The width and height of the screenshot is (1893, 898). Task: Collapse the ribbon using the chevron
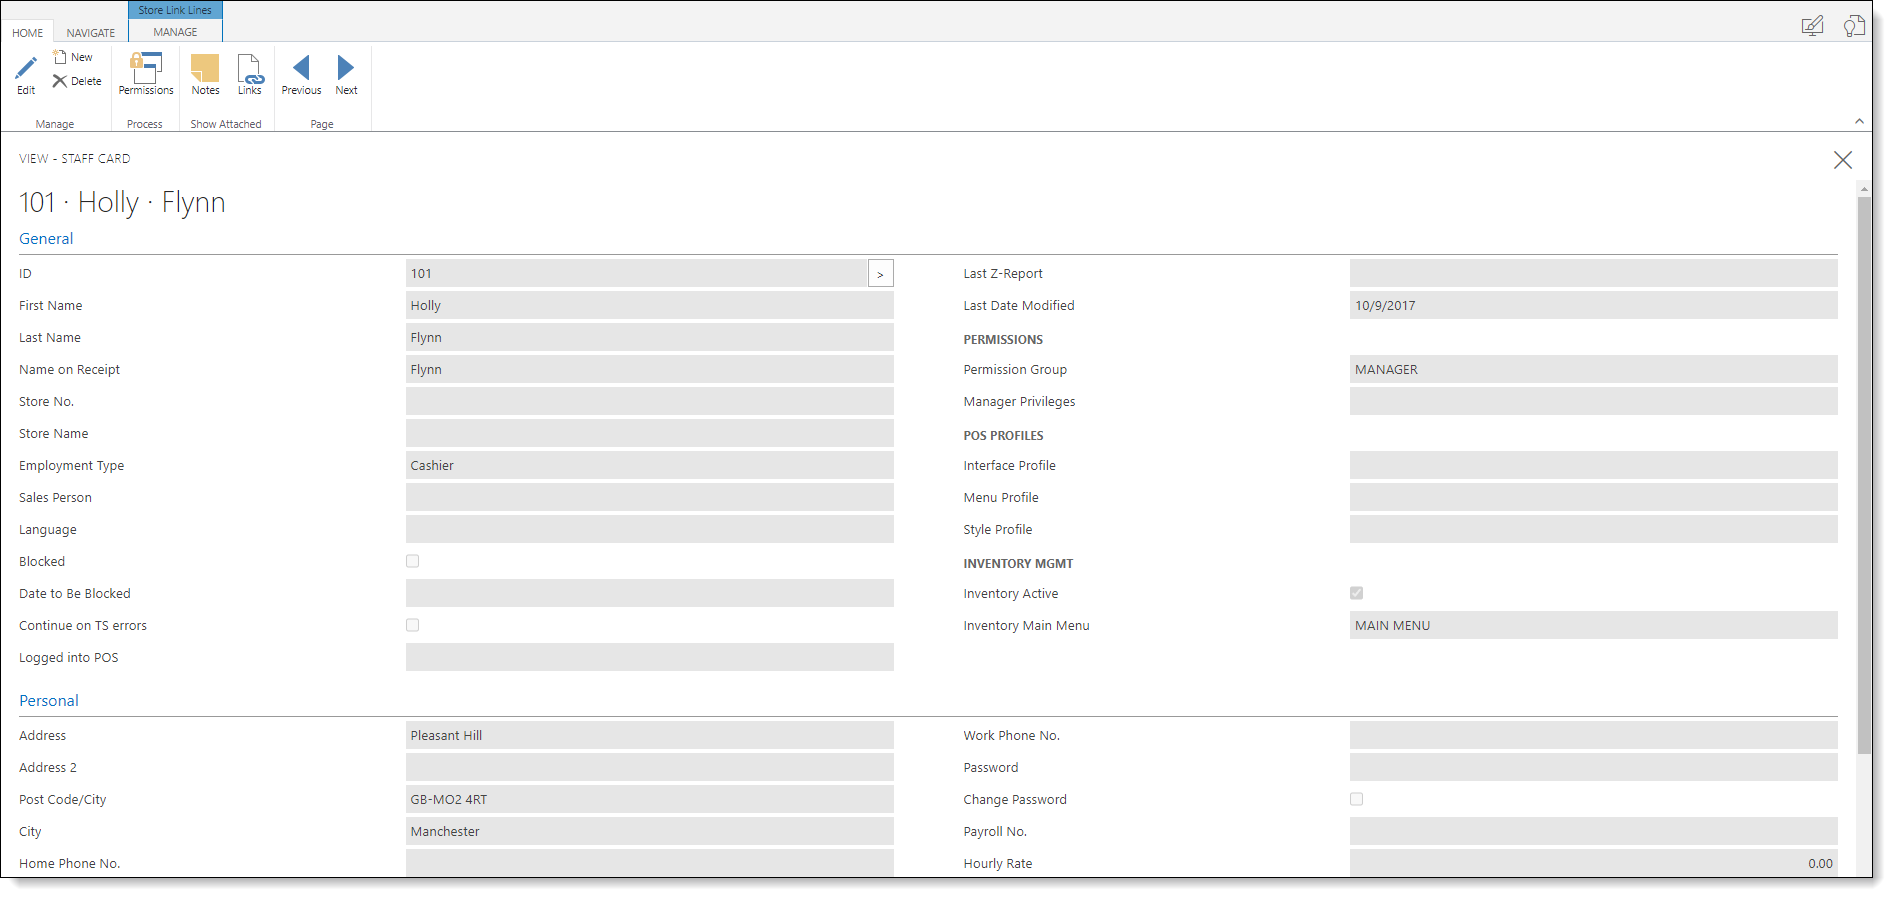tap(1859, 121)
